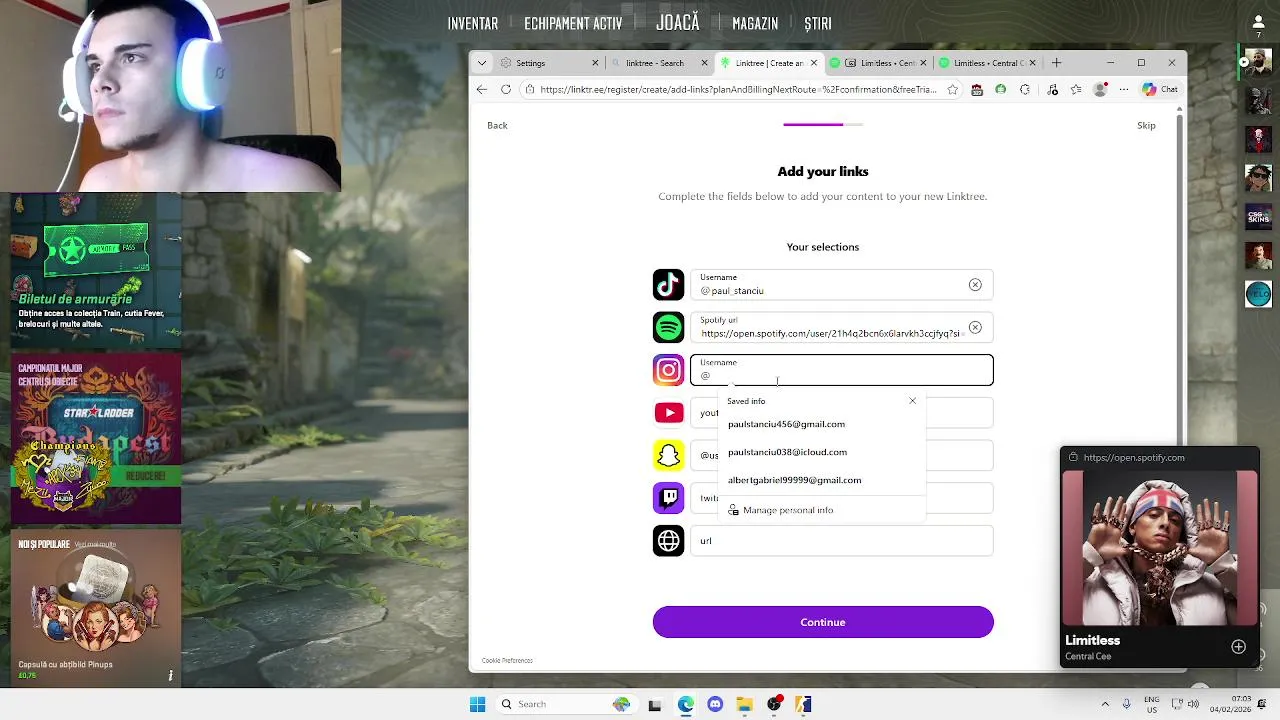Bookmark this page with the star icon
This screenshot has width=1280, height=720.
tap(953, 89)
